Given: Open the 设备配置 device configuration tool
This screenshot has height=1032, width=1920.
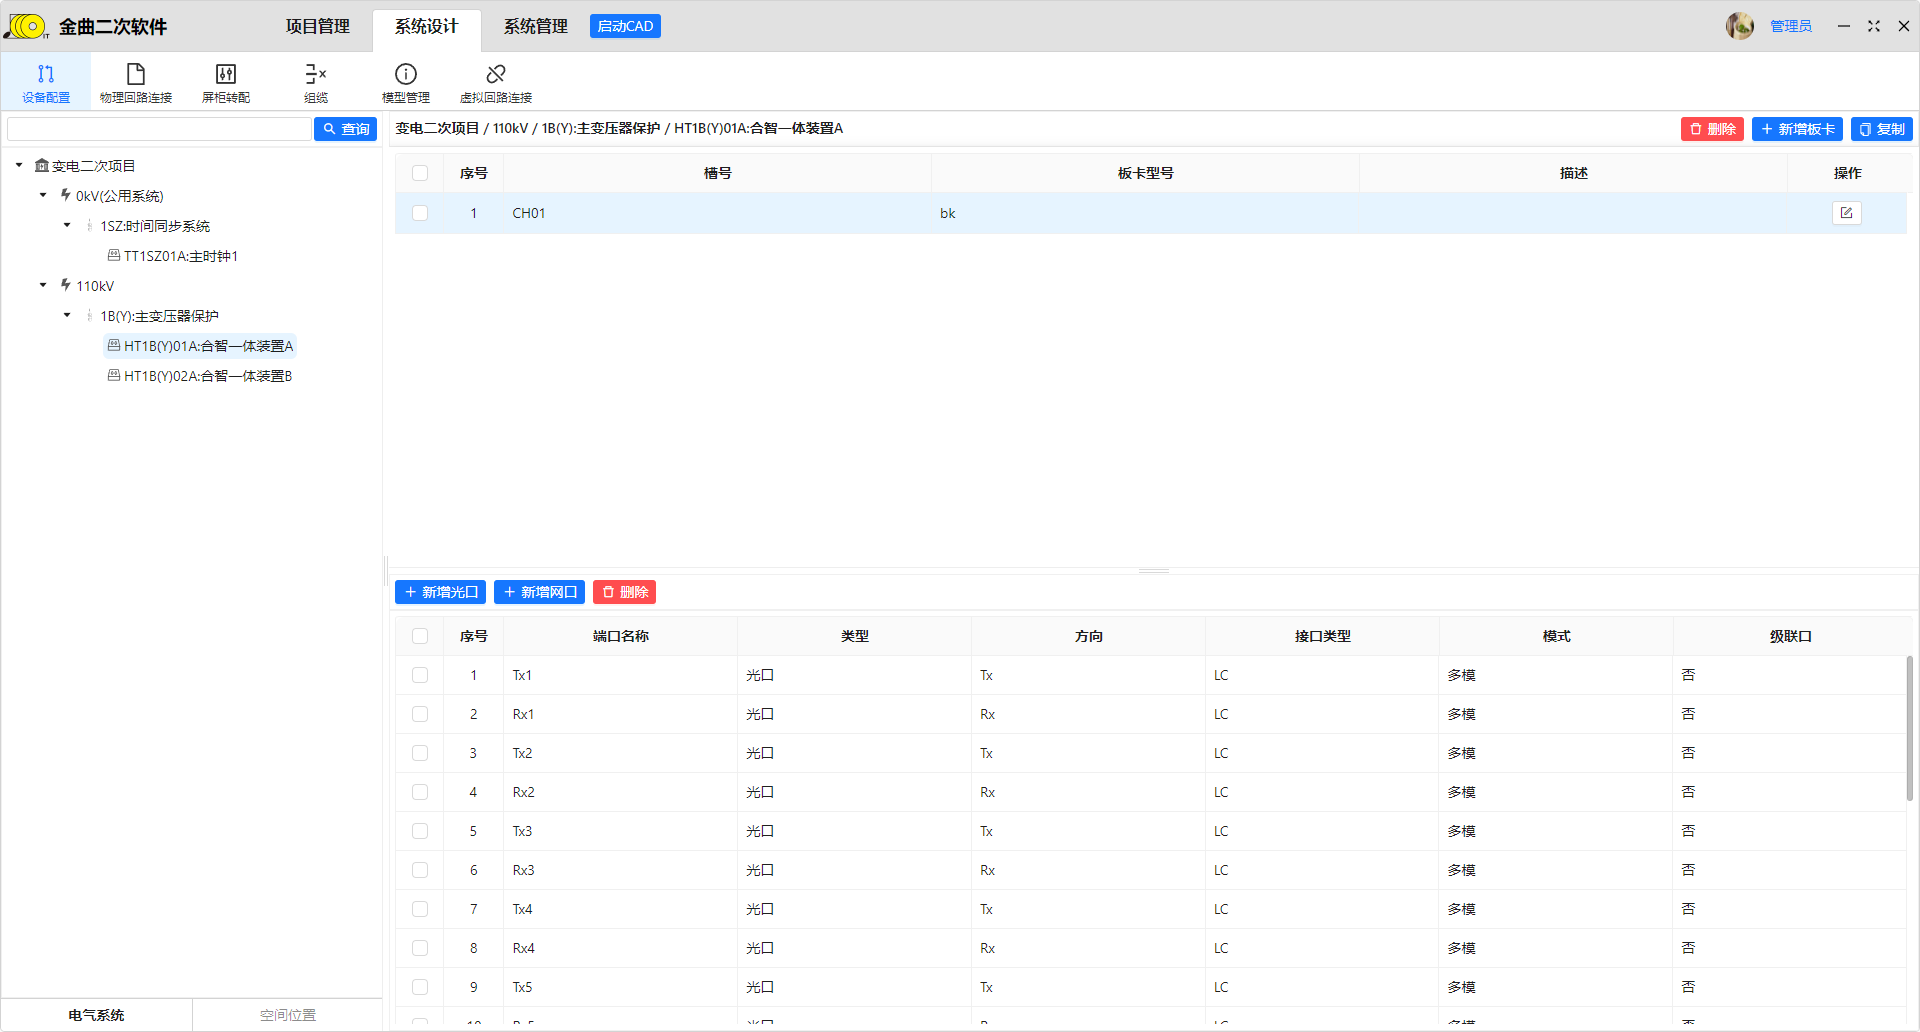Looking at the screenshot, I should pos(46,82).
